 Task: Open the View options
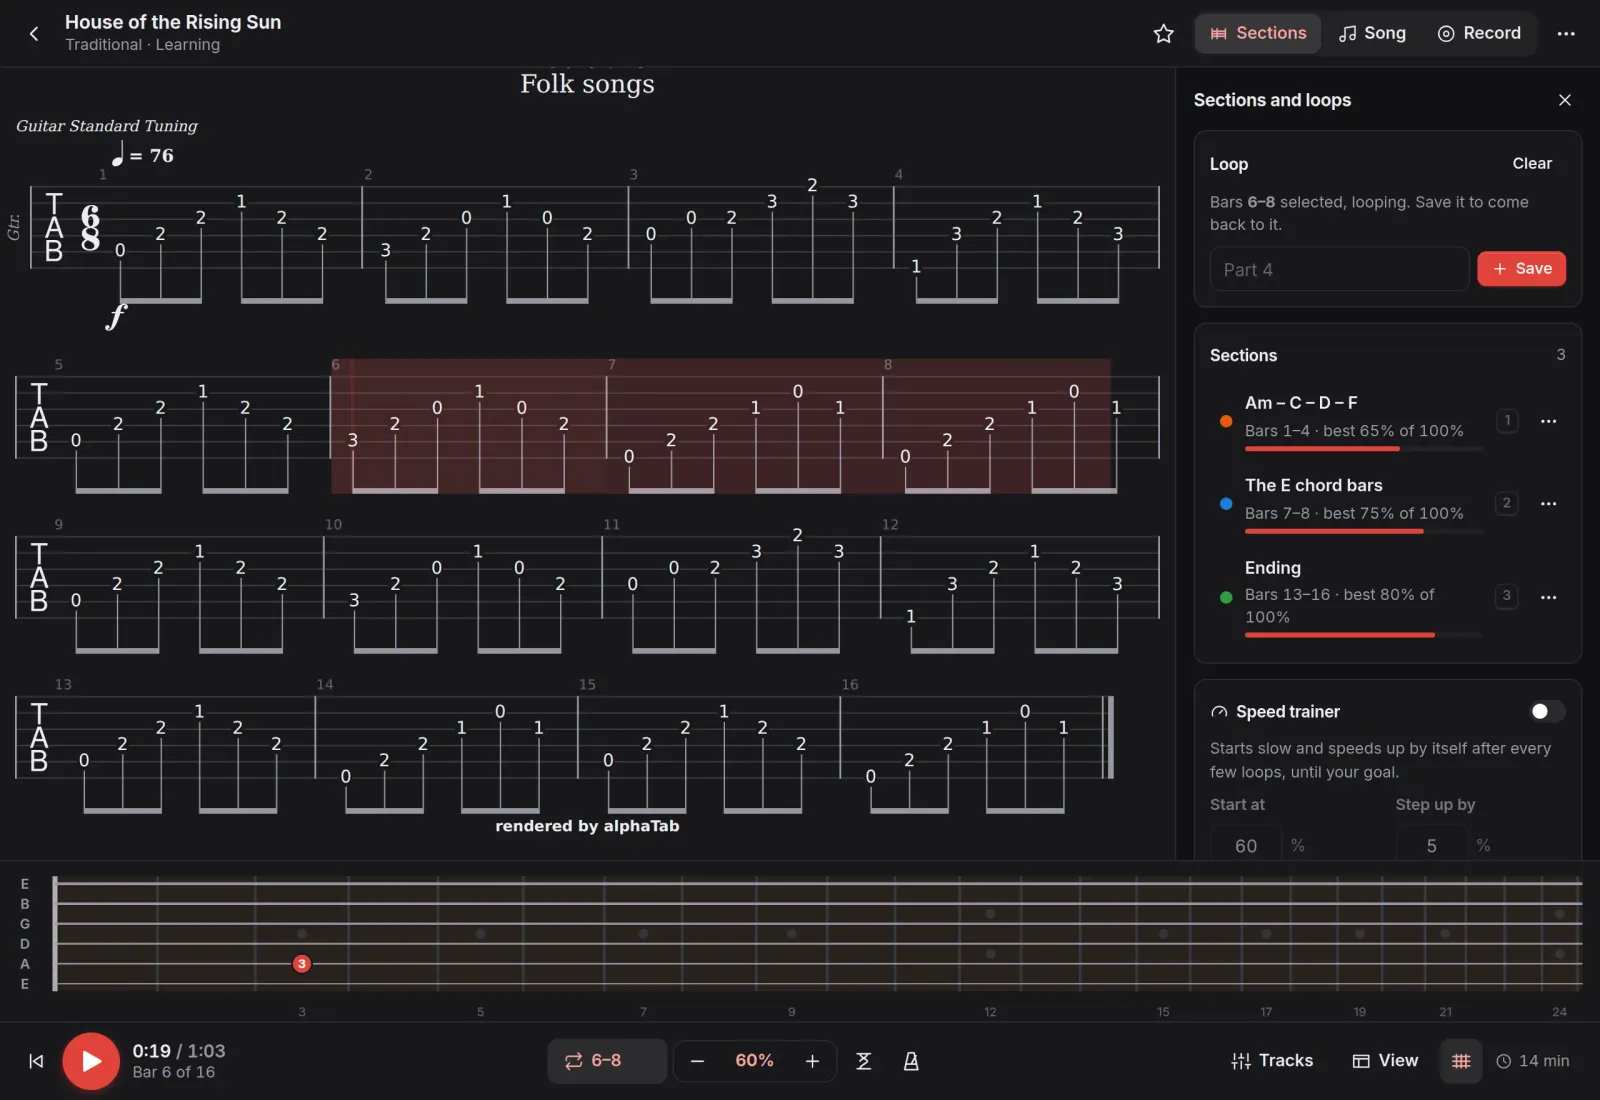1385,1061
